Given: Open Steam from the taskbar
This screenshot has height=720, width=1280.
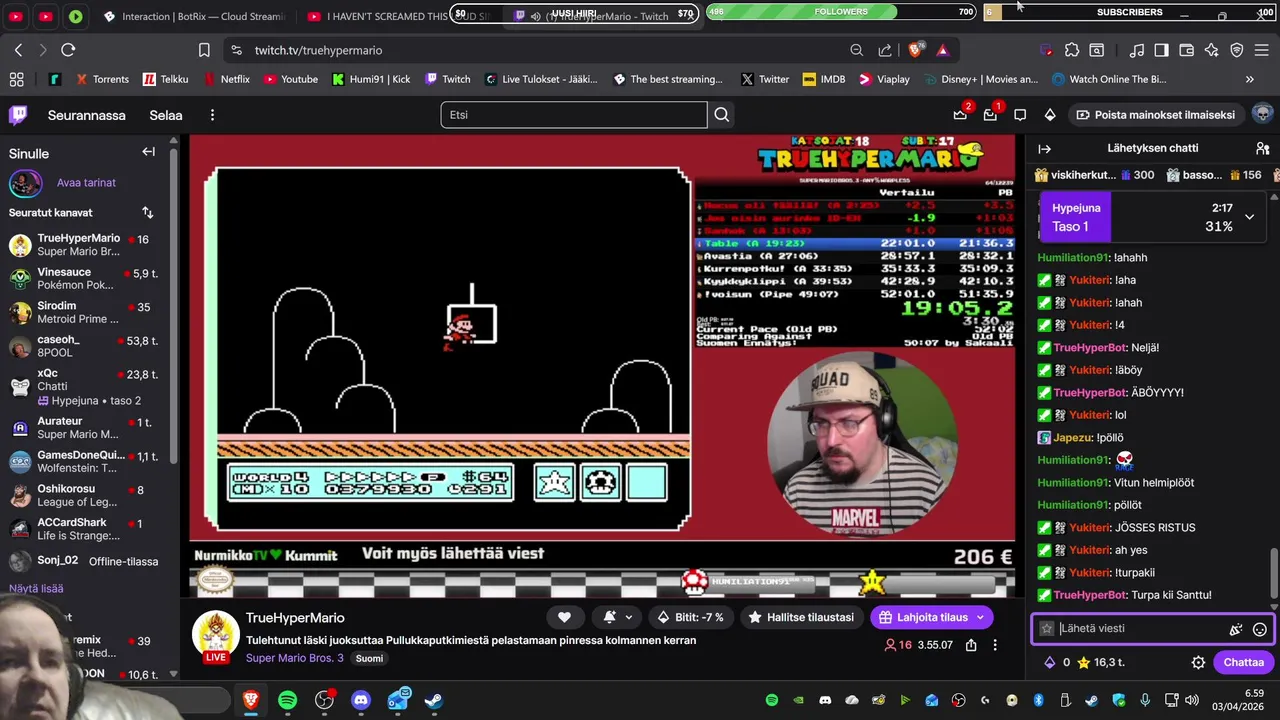Looking at the screenshot, I should 434,700.
